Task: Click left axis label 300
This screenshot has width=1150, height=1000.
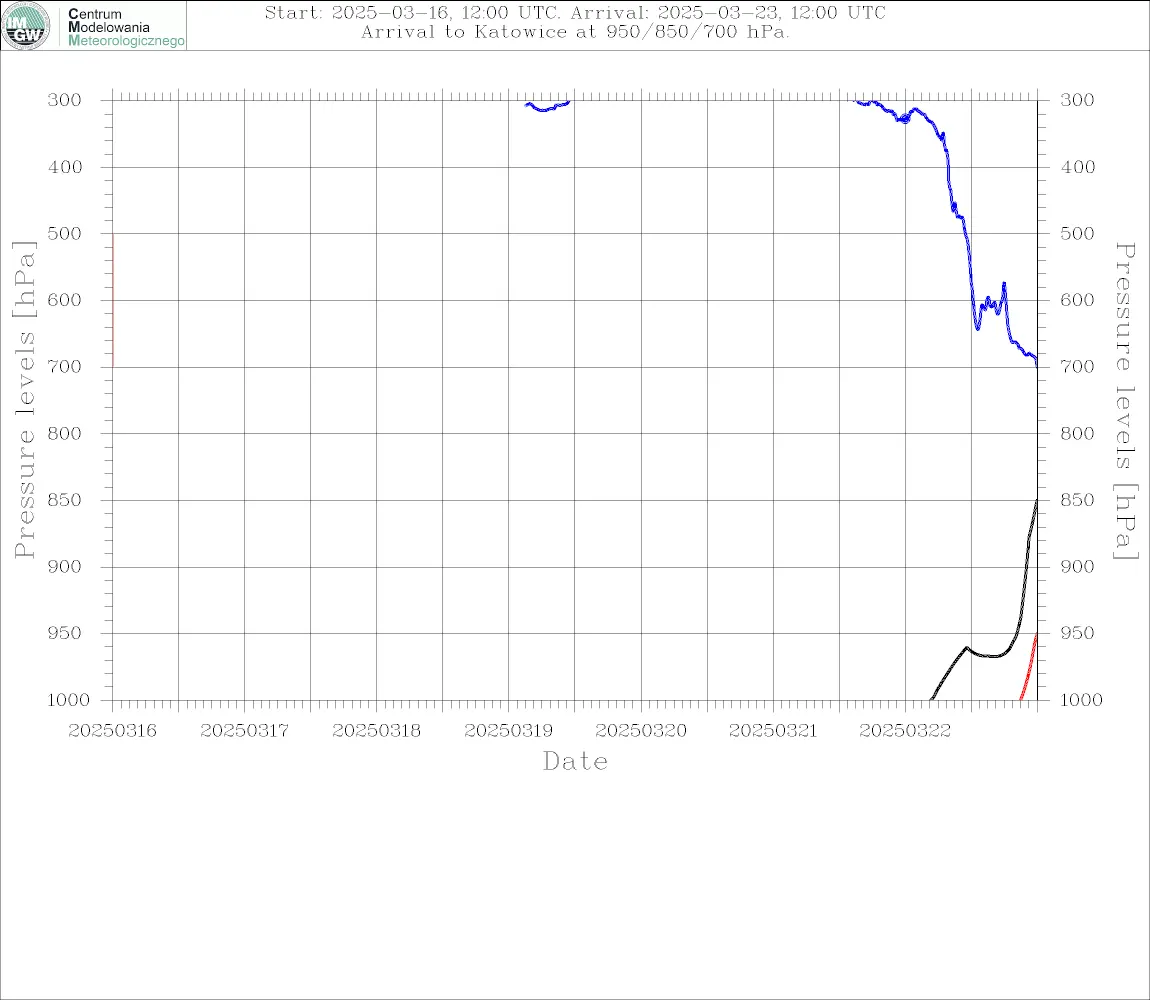Action: (65, 100)
